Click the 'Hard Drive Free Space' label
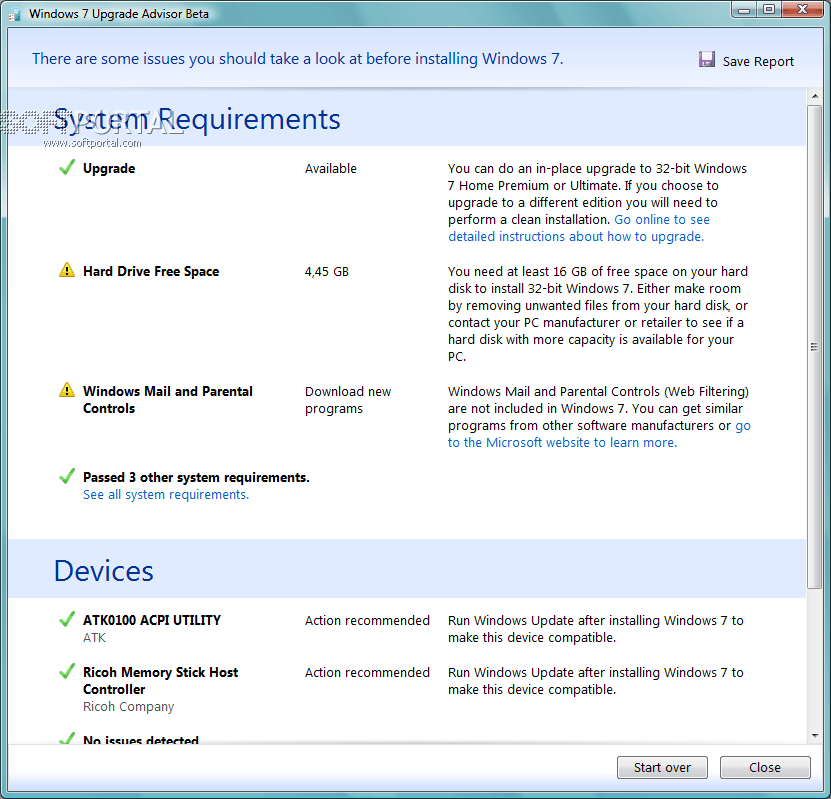831x799 pixels. (x=151, y=271)
